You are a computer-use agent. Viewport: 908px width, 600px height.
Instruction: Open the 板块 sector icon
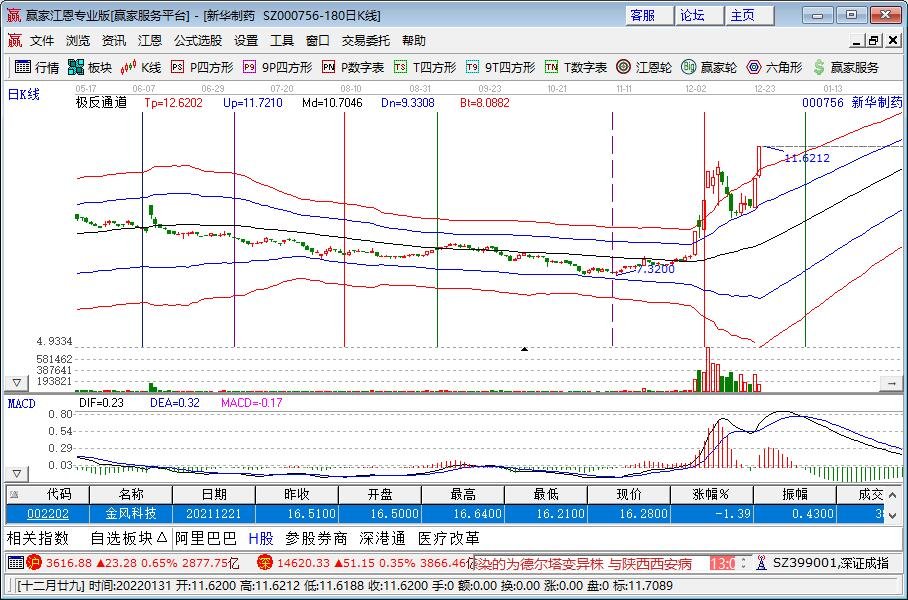[76, 67]
